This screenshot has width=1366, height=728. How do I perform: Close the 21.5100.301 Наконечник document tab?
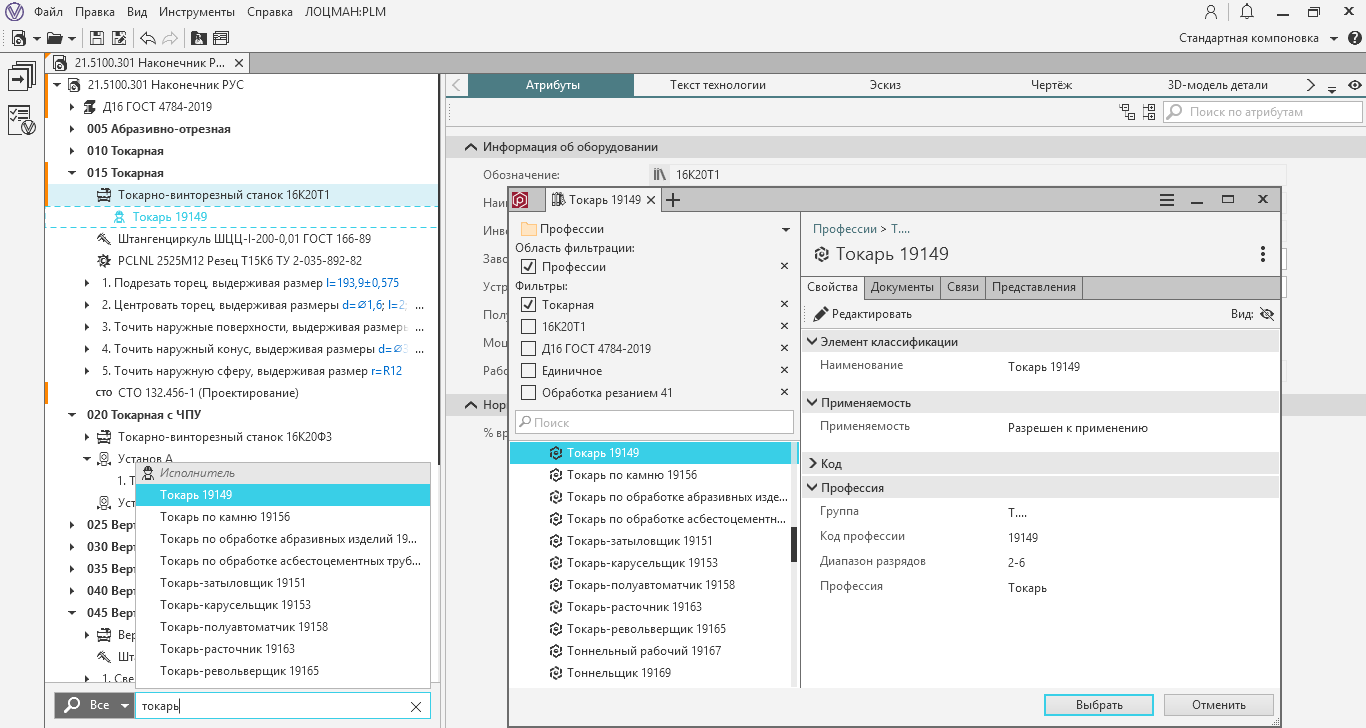pos(239,62)
